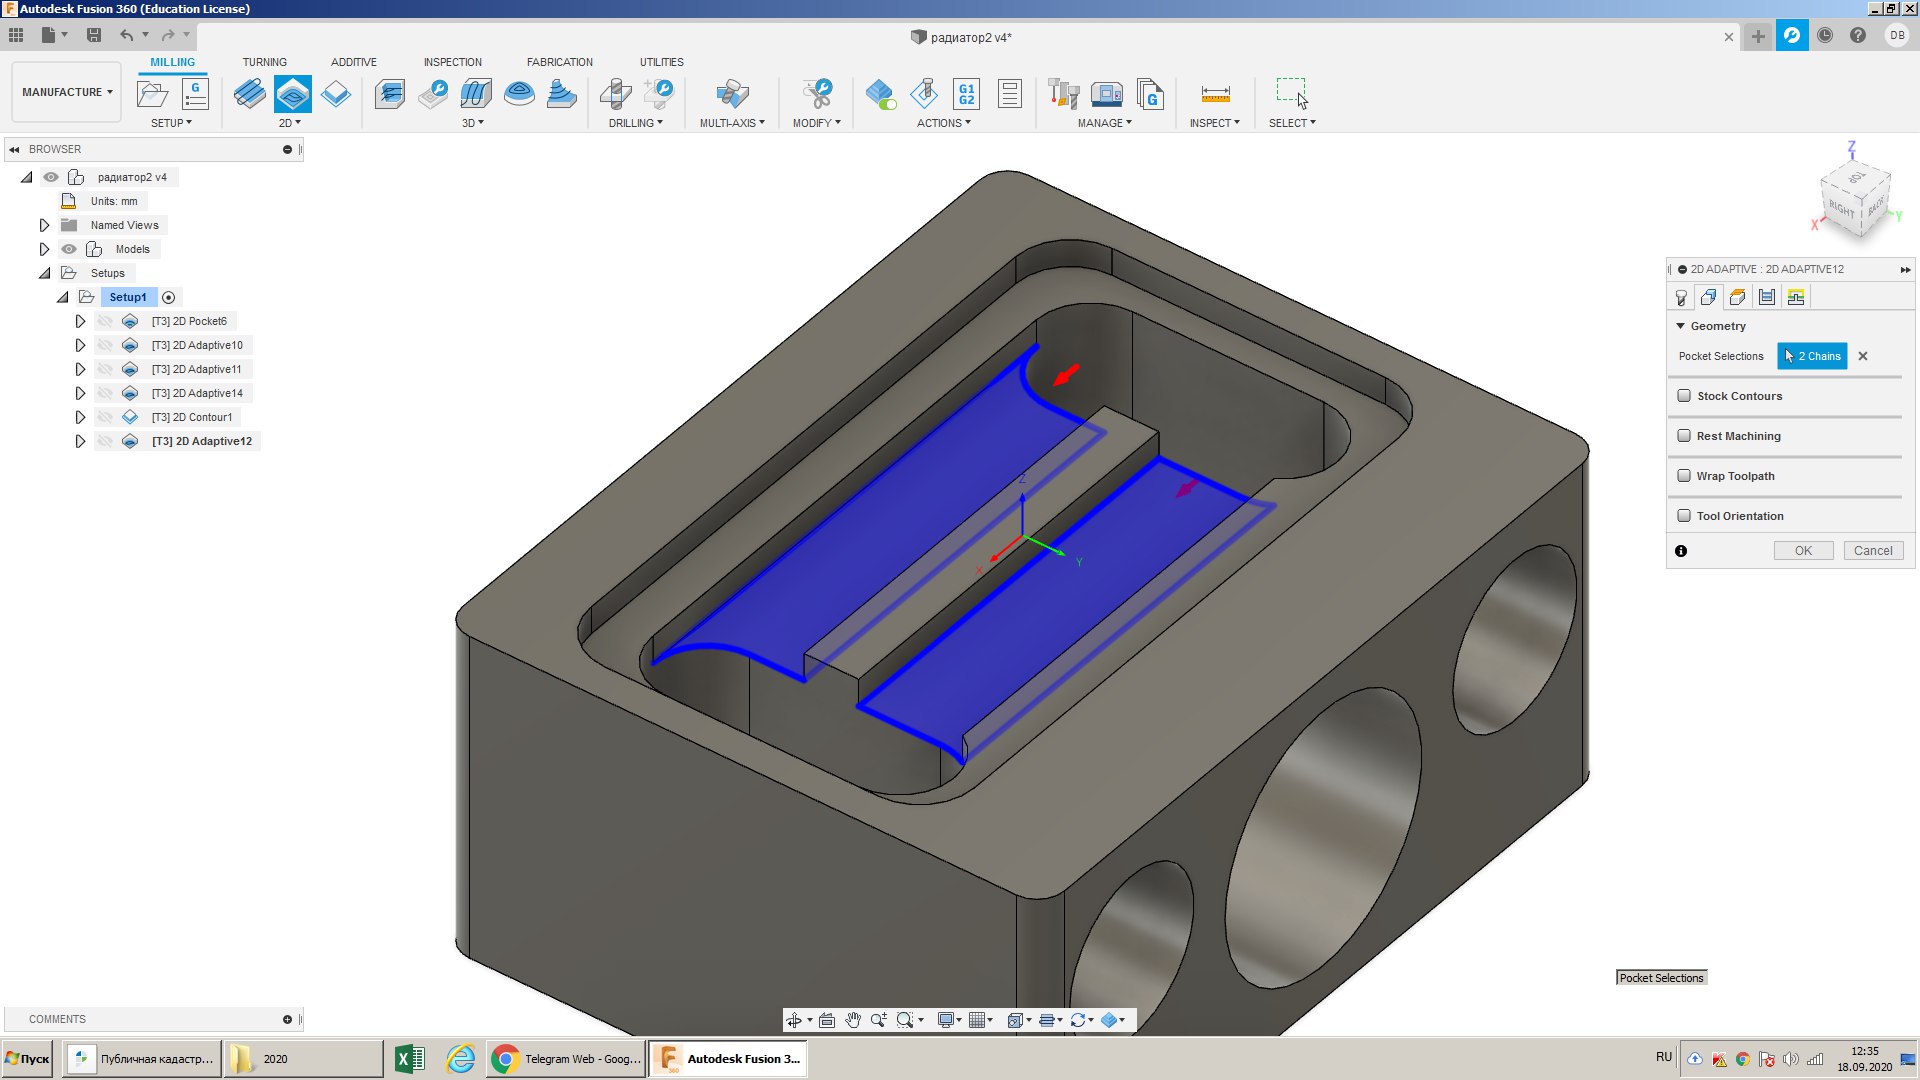Enable the Rest Machining checkbox
1920x1080 pixels.
(x=1684, y=436)
